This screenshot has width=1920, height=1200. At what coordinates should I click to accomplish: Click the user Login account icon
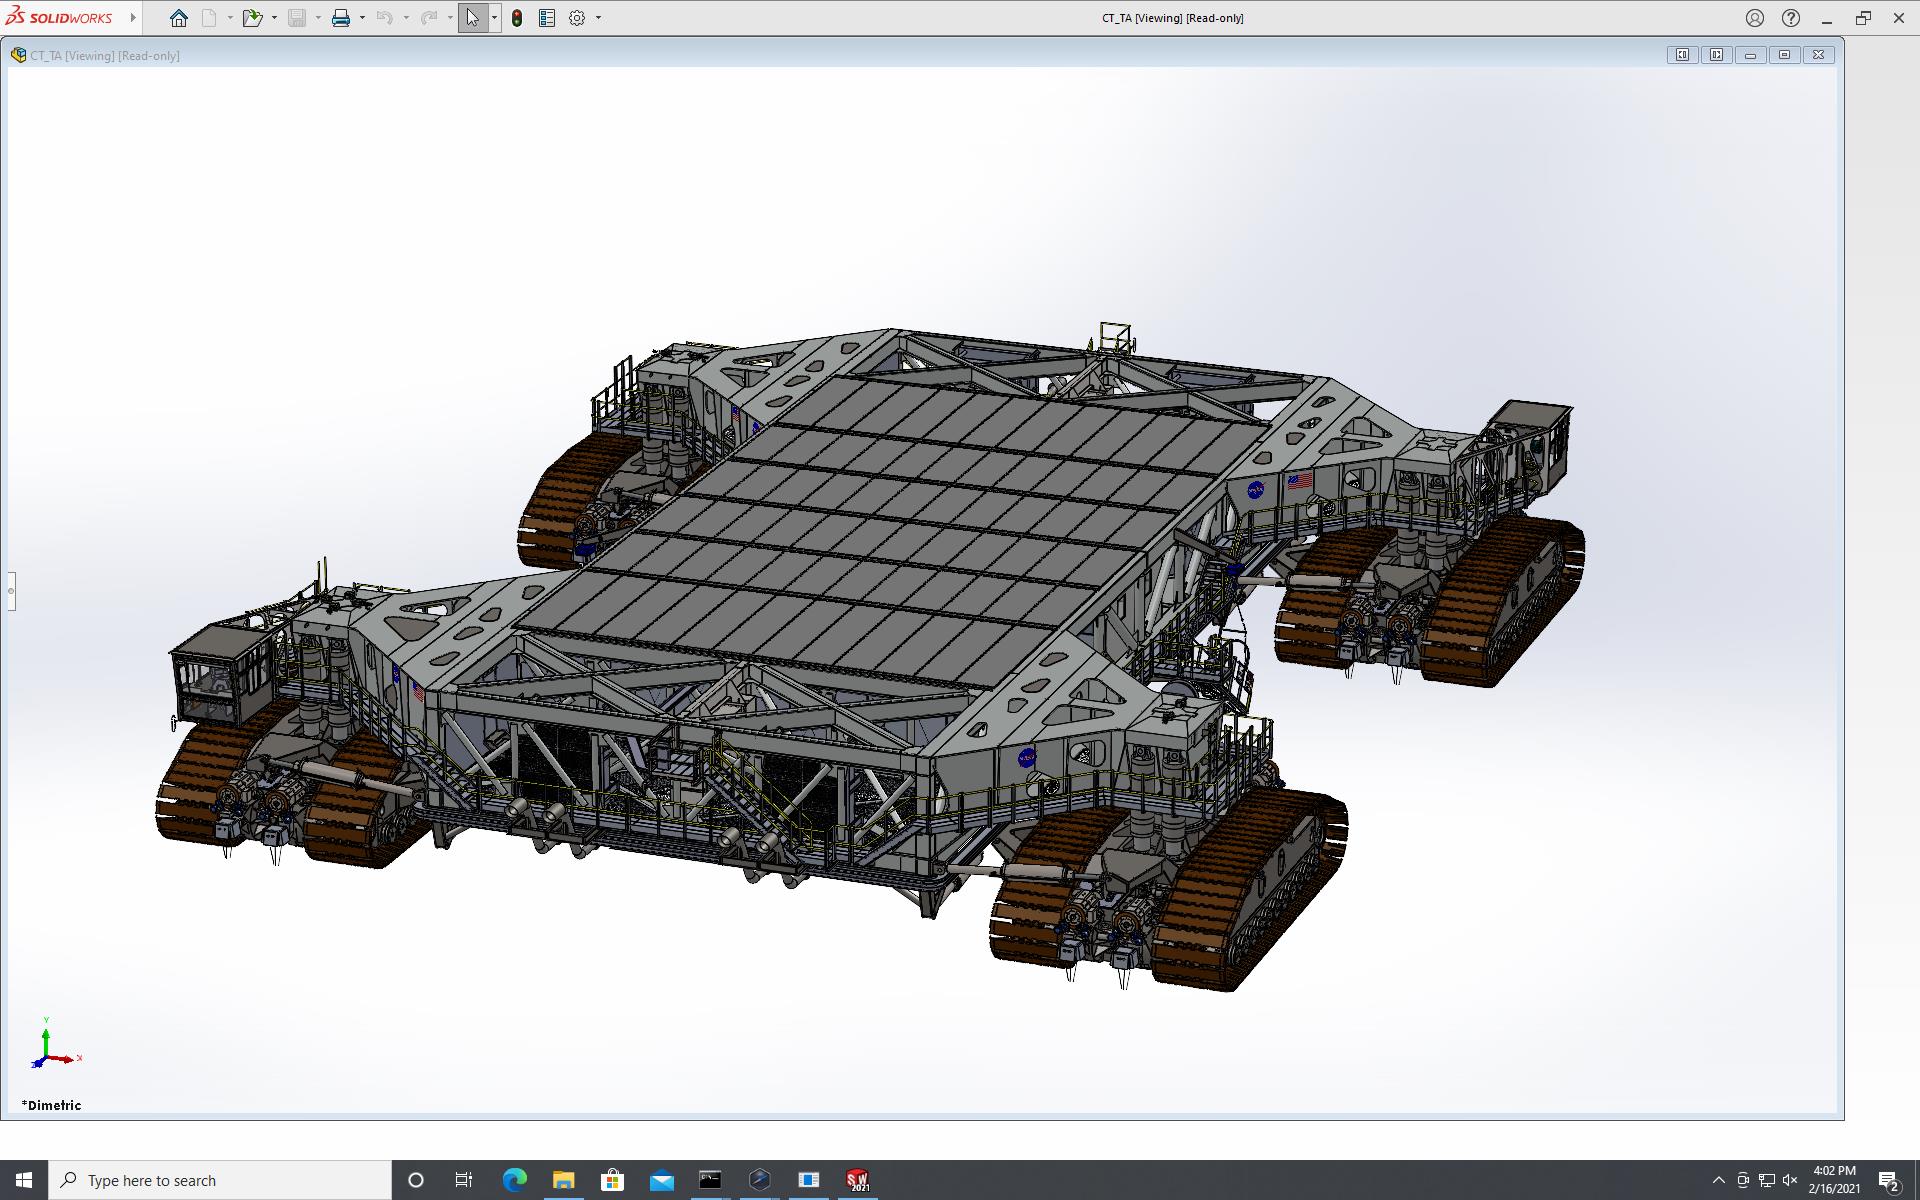(1755, 18)
